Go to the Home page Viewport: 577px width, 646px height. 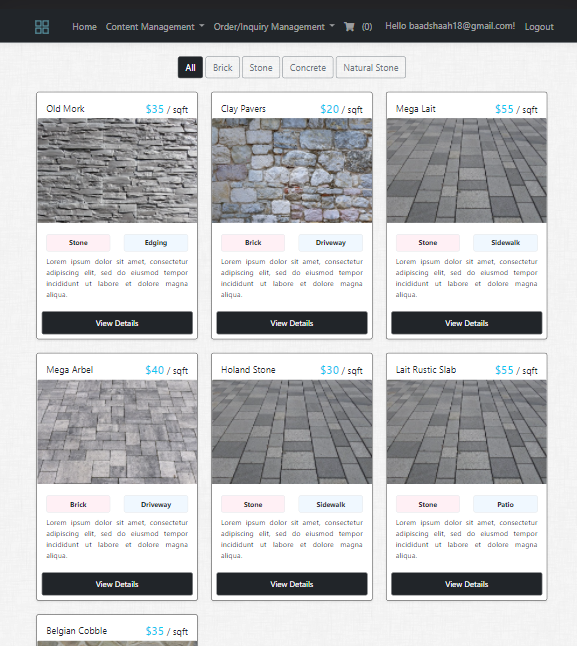pos(84,27)
